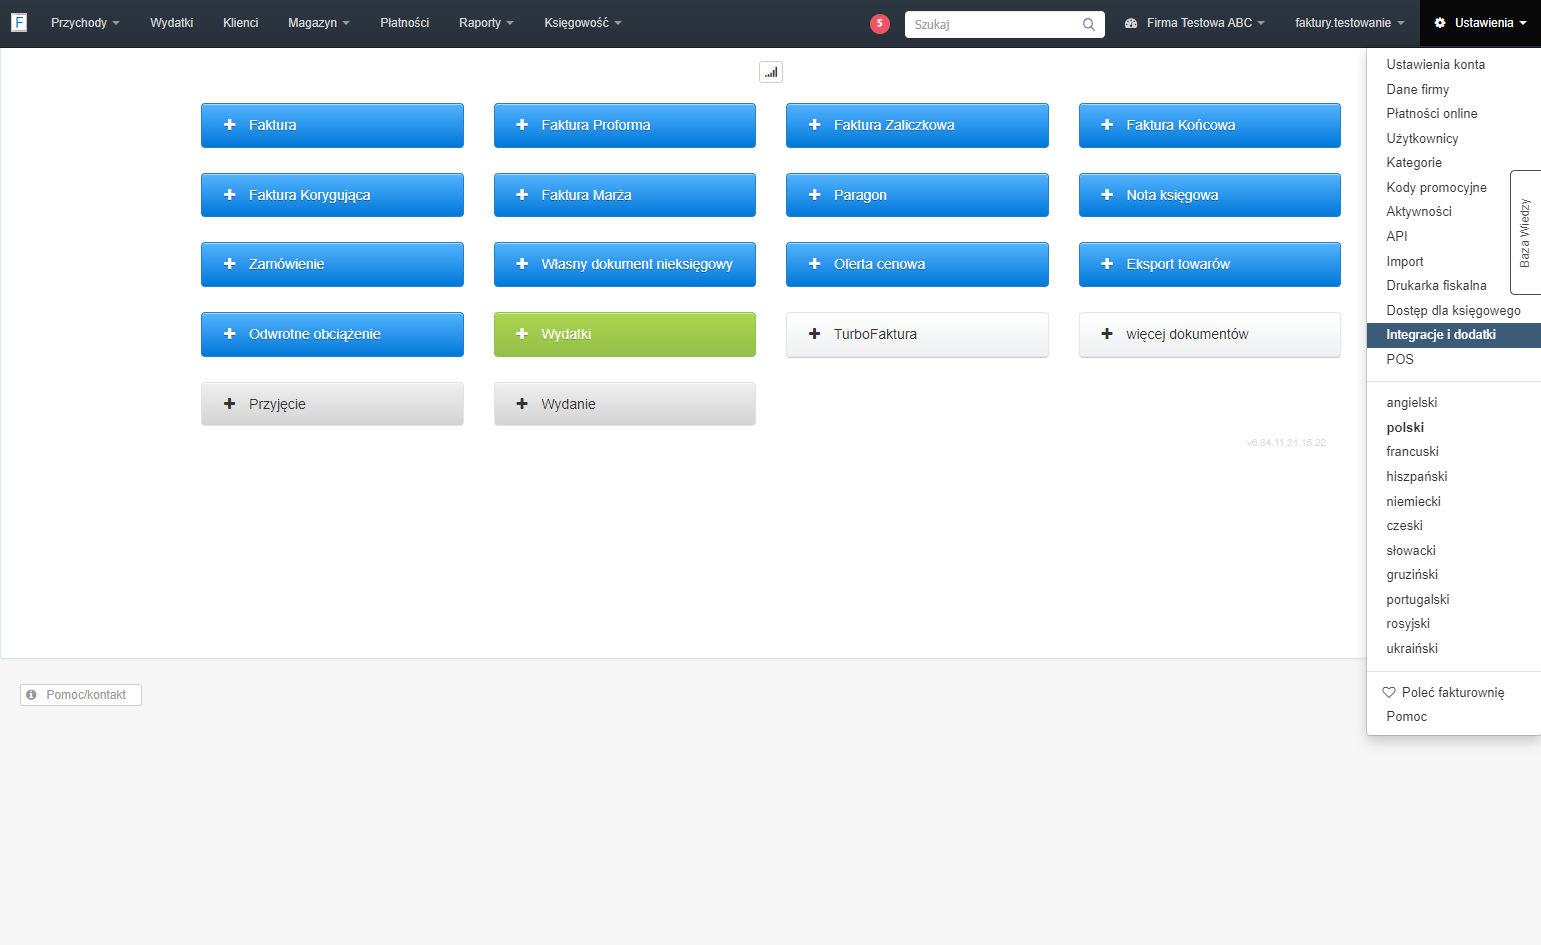Click the plus icon on Faktura button
Screen dimensions: 1541x945
click(x=229, y=125)
